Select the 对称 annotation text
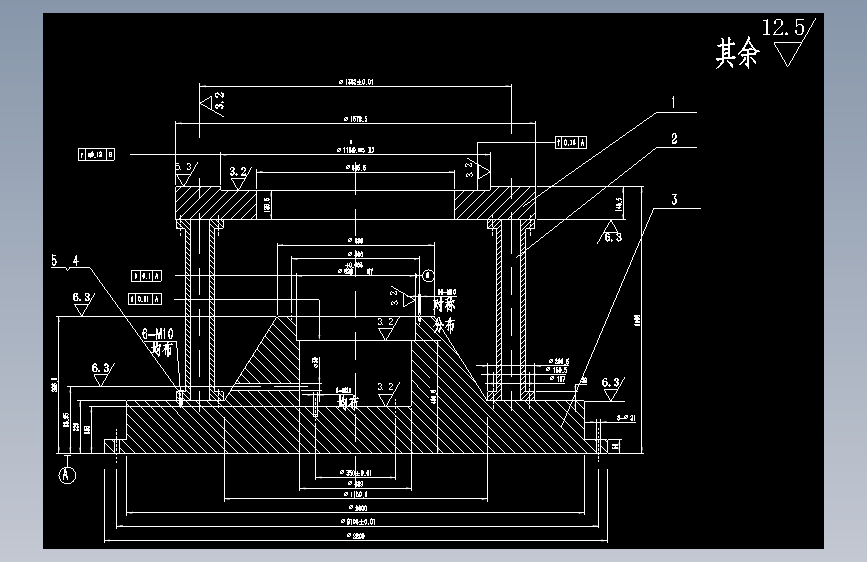 coord(444,304)
